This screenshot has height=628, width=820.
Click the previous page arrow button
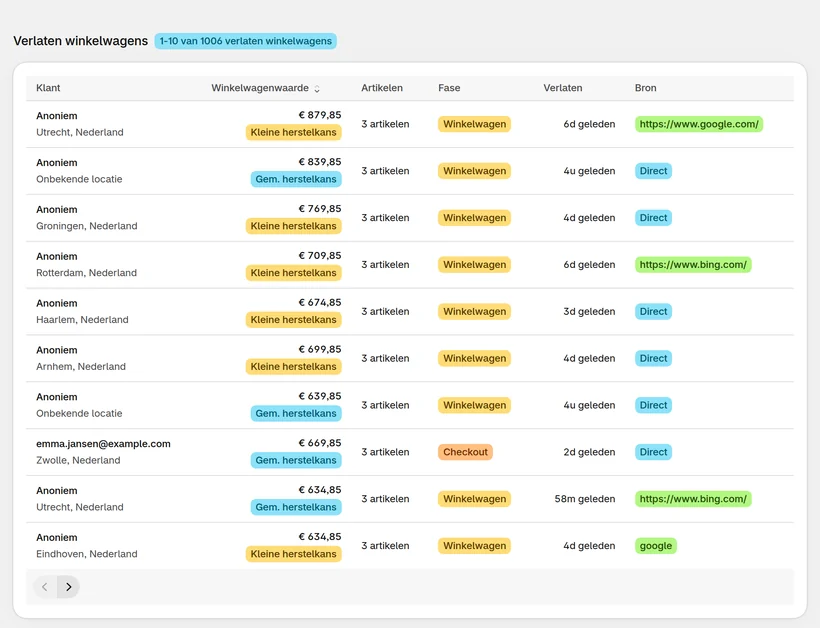[x=45, y=587]
